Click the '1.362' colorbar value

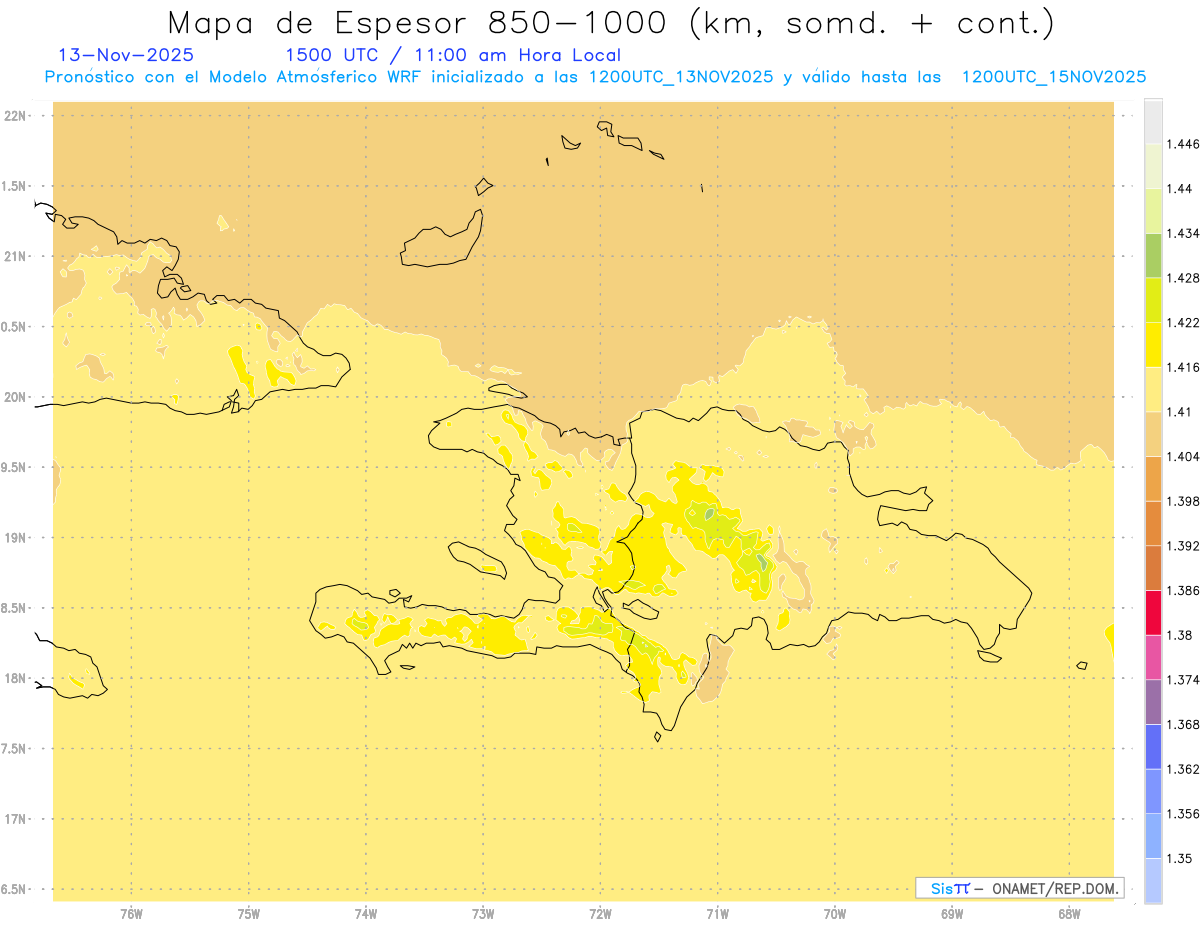[1183, 769]
